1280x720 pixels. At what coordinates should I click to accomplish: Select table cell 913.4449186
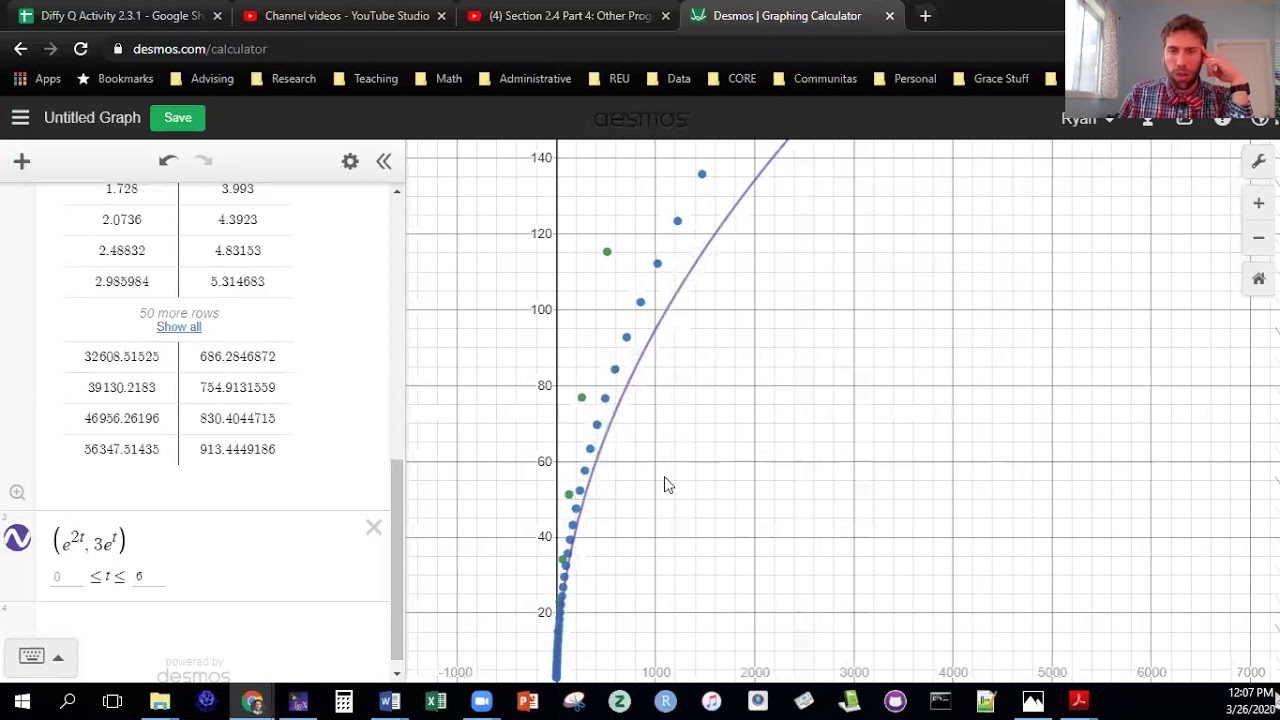[237, 449]
